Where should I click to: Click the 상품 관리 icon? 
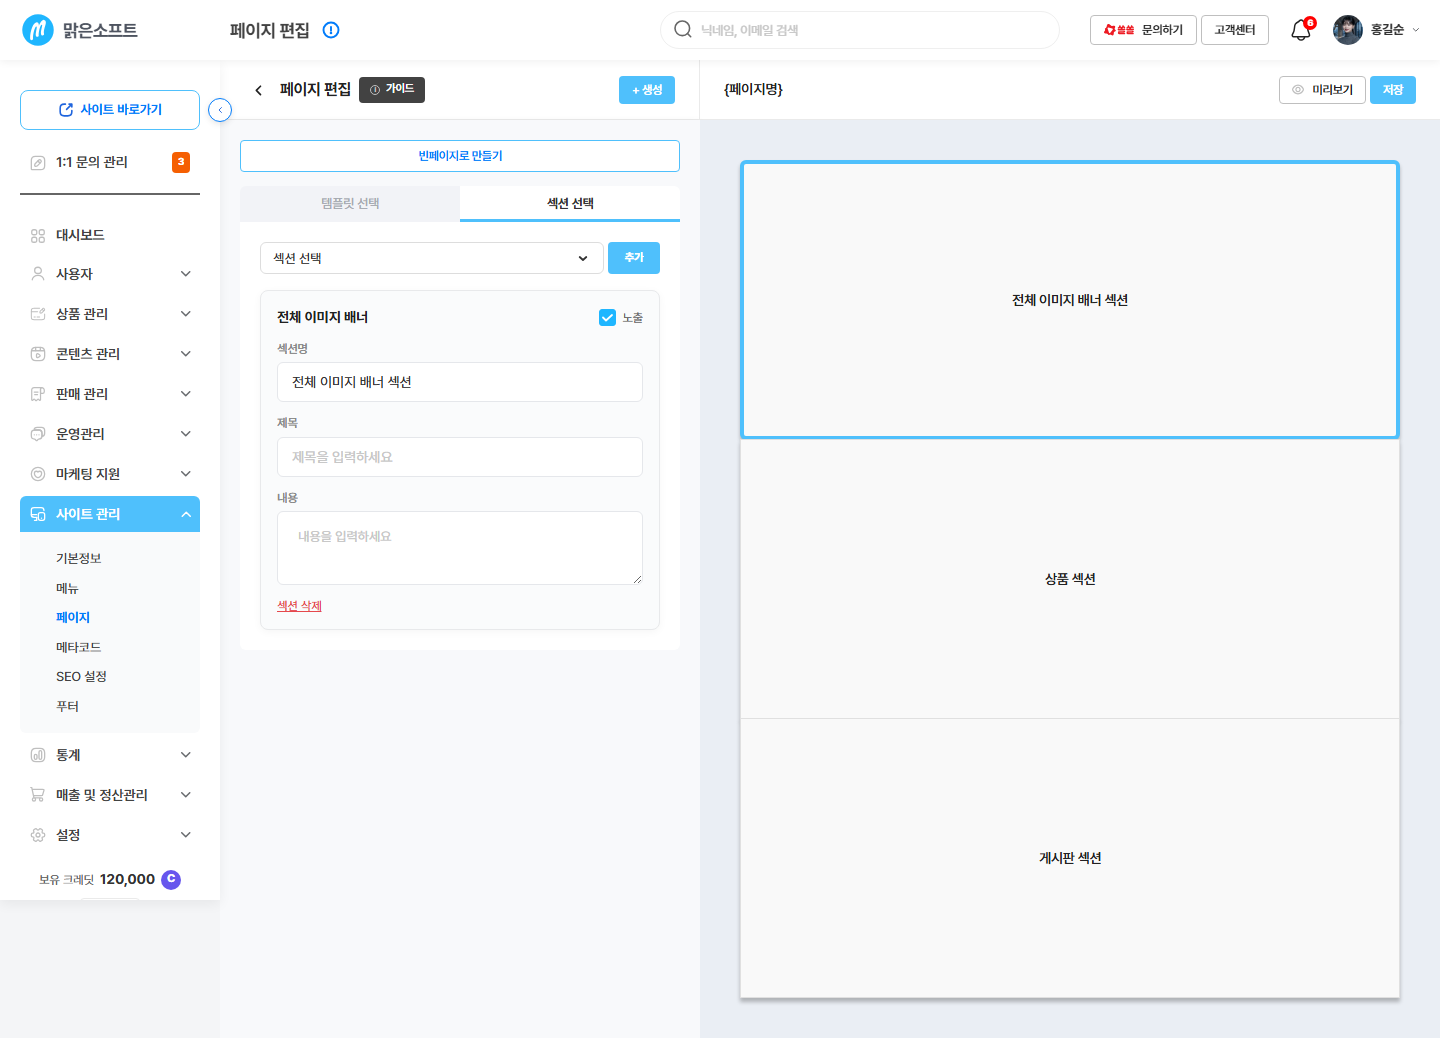38,314
